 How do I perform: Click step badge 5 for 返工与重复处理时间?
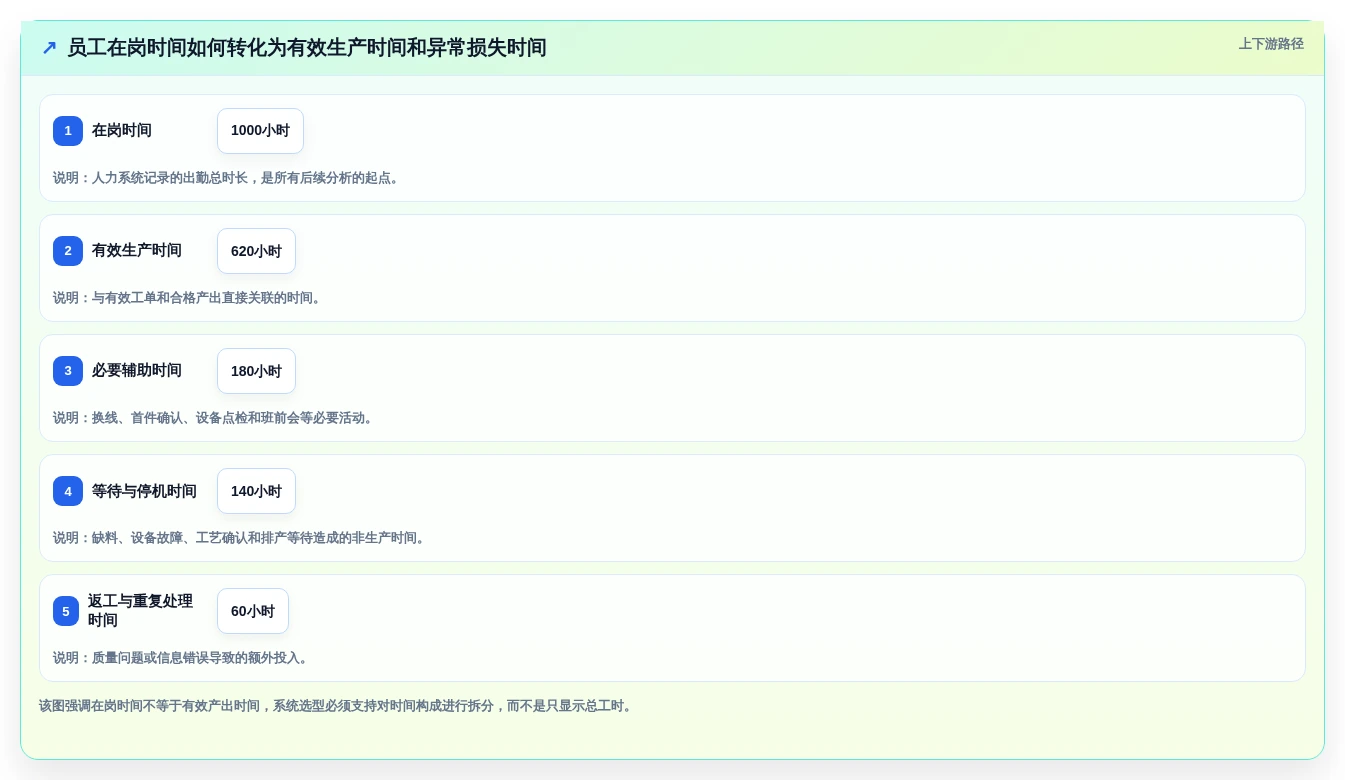66,611
